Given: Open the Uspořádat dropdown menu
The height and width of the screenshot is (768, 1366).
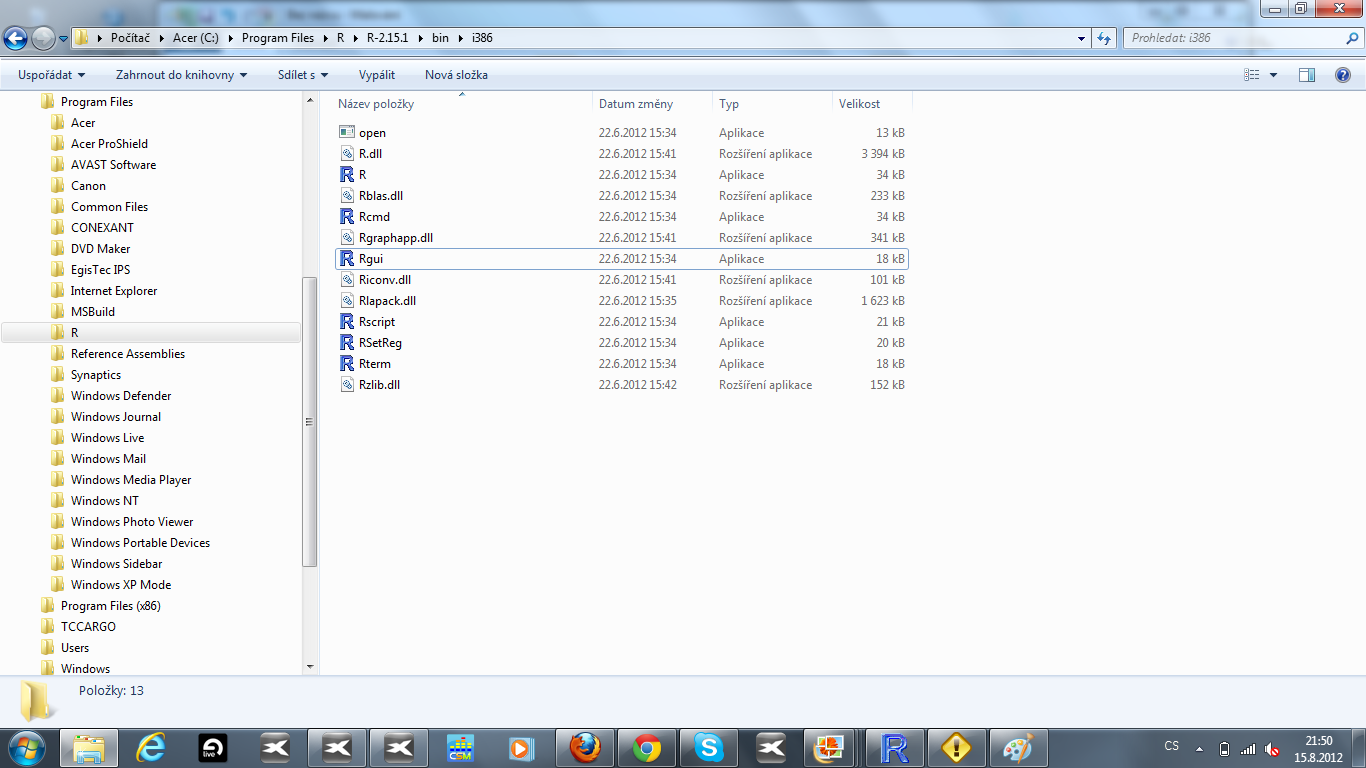Looking at the screenshot, I should point(52,75).
